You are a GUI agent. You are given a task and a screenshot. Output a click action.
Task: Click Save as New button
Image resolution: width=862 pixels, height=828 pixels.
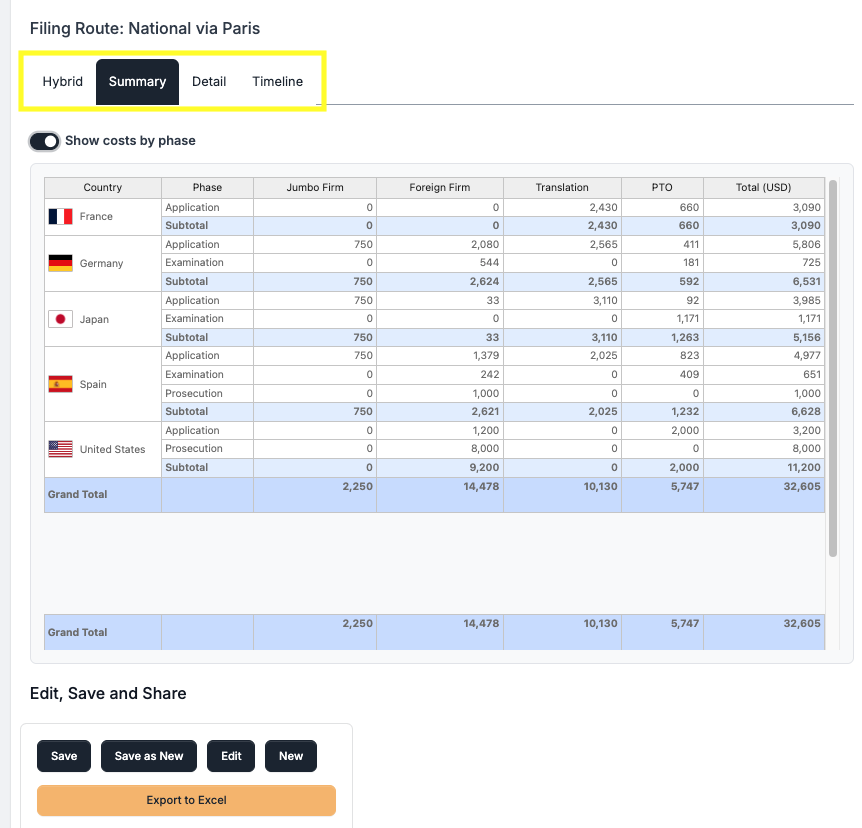tap(149, 756)
